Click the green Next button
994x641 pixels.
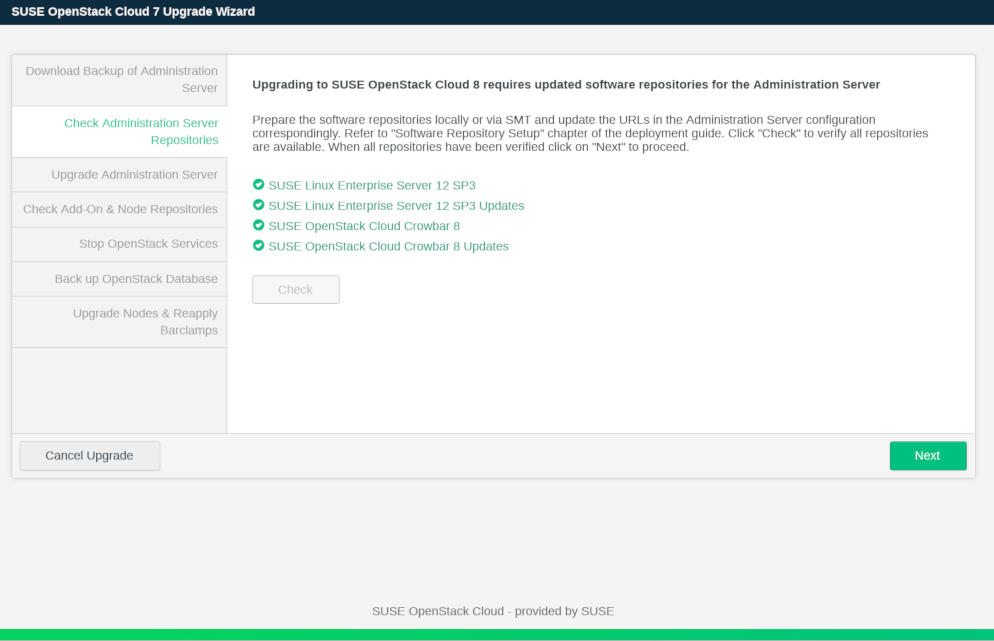click(x=927, y=456)
